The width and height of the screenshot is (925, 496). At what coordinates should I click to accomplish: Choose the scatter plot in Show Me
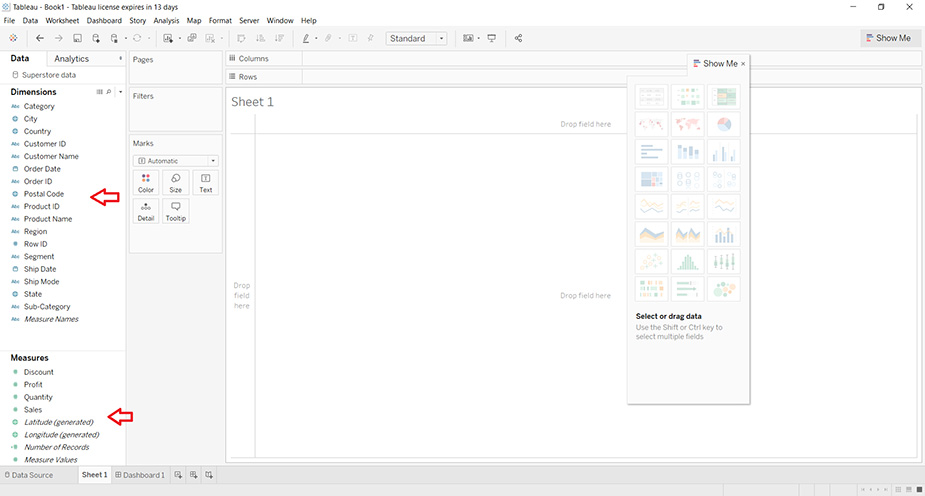pos(651,262)
